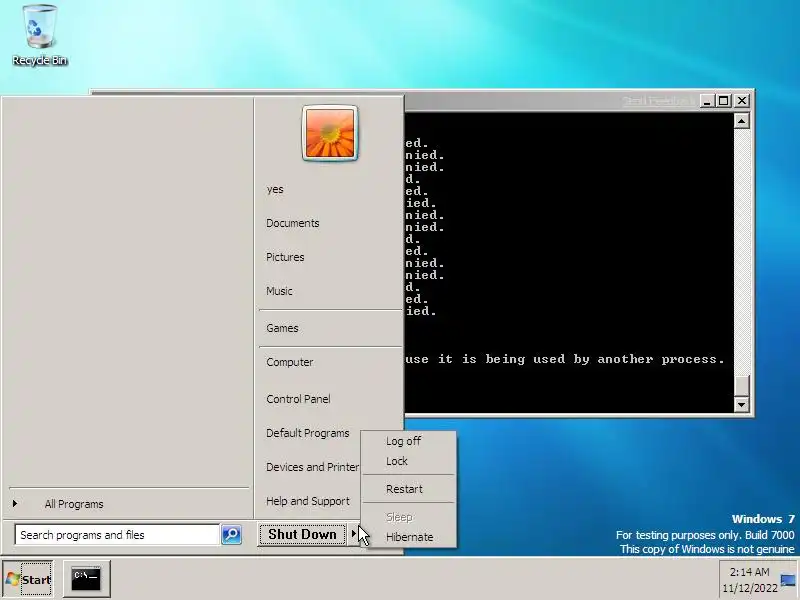
Task: Choose Lock from power menu
Action: (396, 461)
